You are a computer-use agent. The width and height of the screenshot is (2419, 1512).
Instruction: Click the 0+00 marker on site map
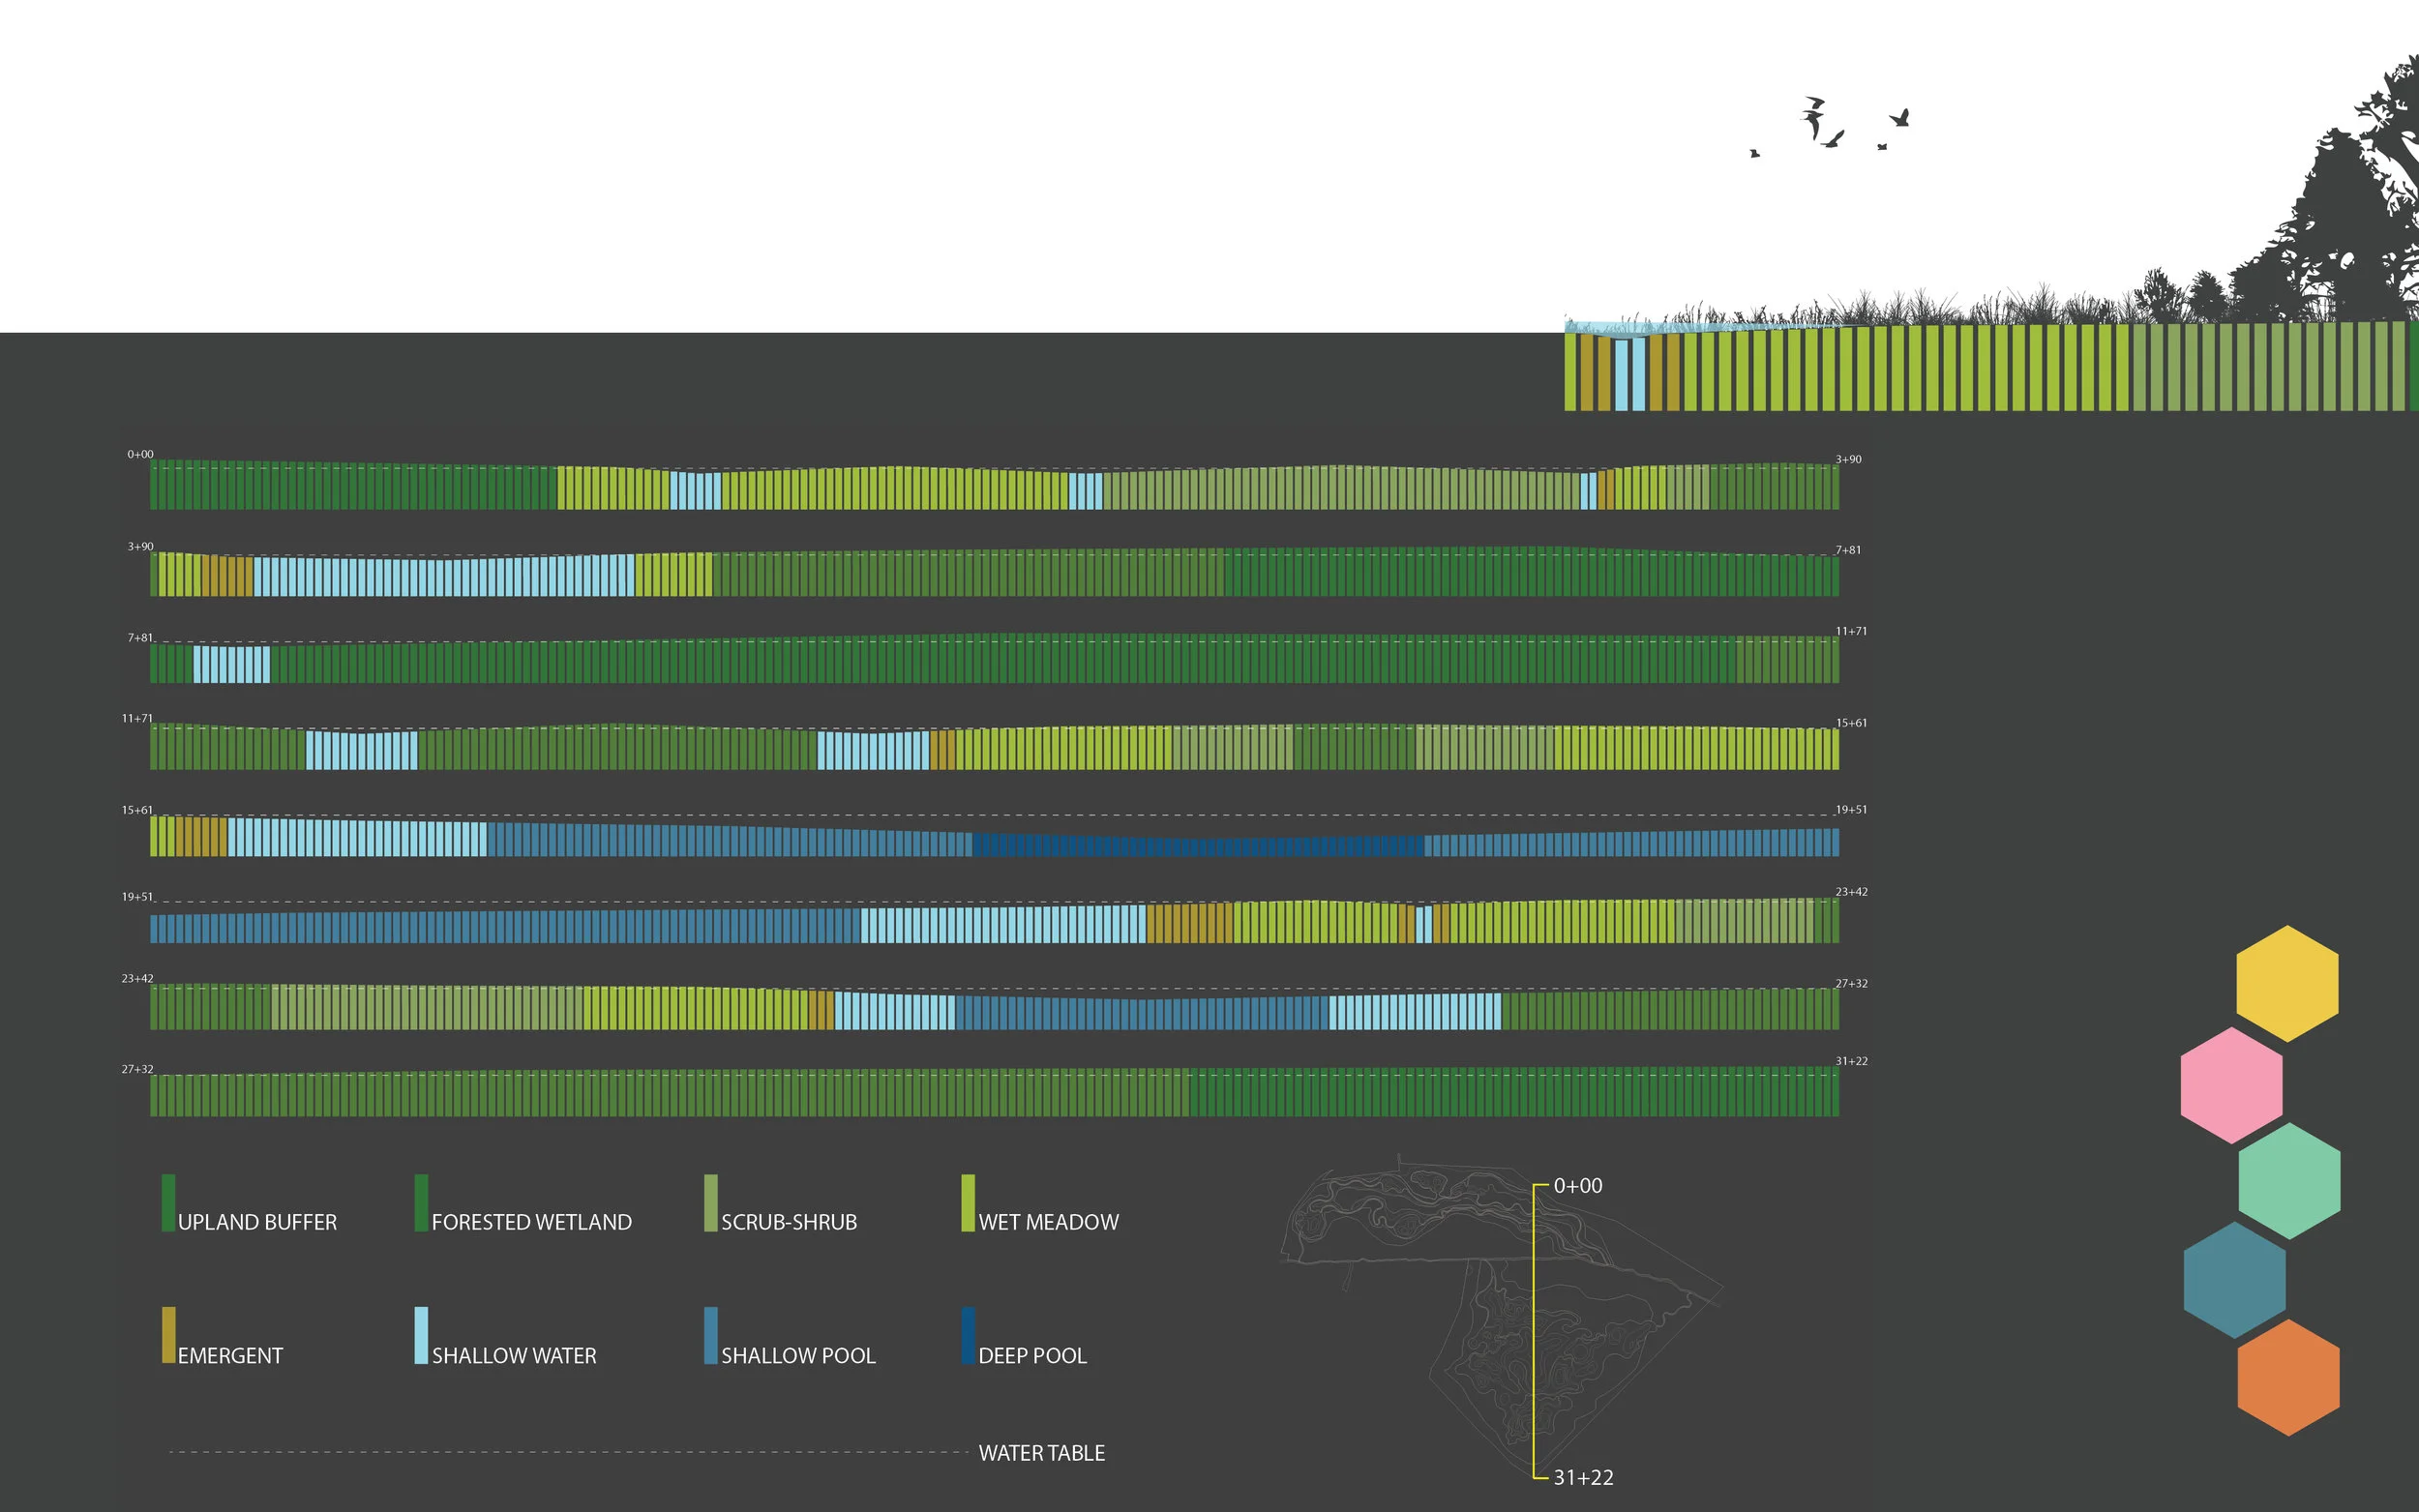click(x=1577, y=1186)
